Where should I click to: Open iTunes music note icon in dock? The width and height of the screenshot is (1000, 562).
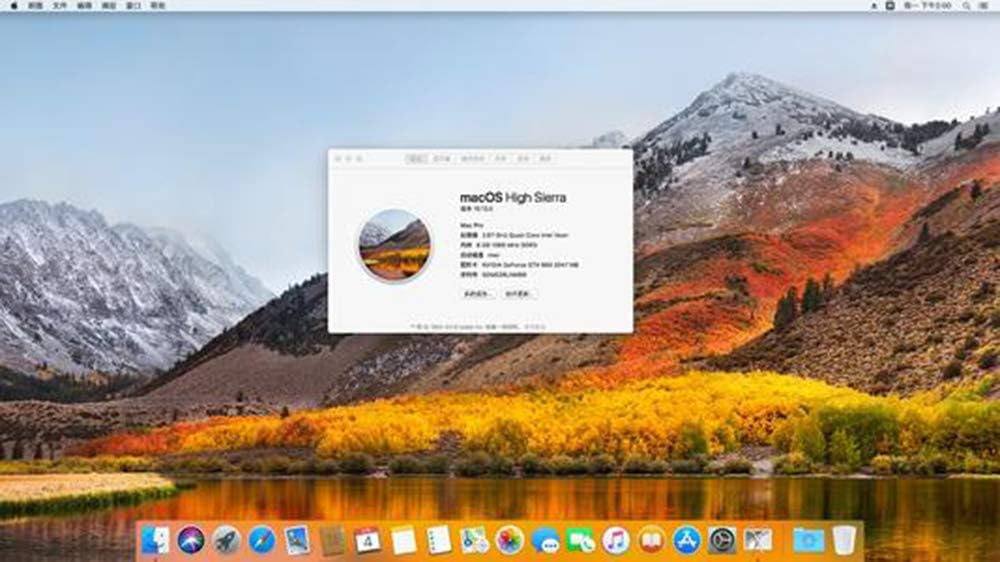point(615,540)
